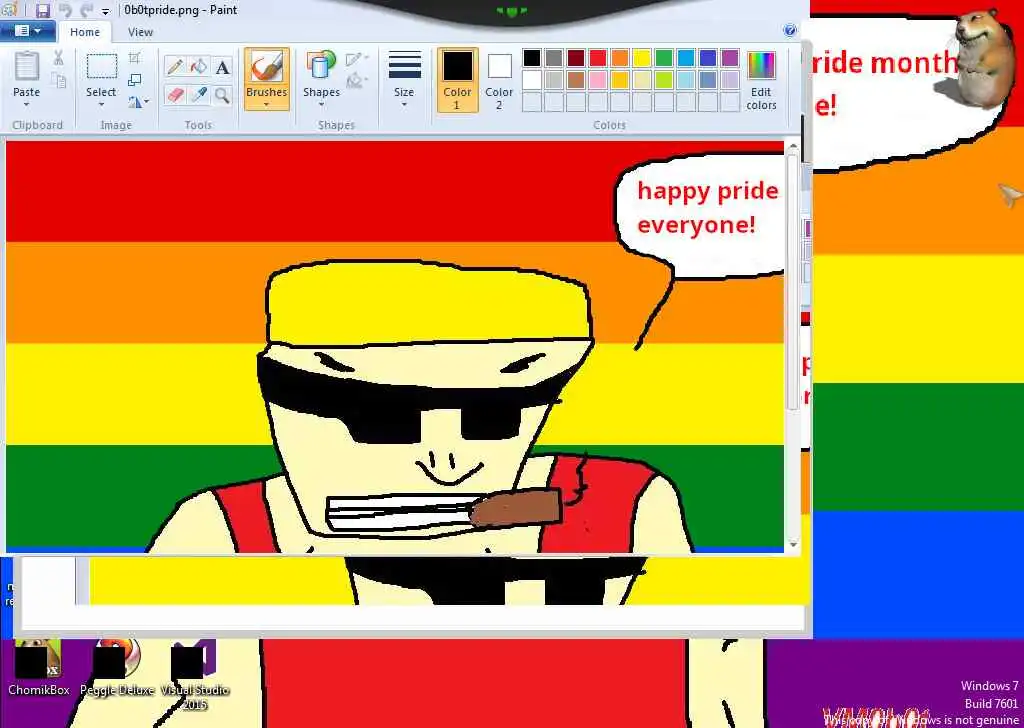
Task: Click the Resize icon in Image group
Action: click(135, 80)
